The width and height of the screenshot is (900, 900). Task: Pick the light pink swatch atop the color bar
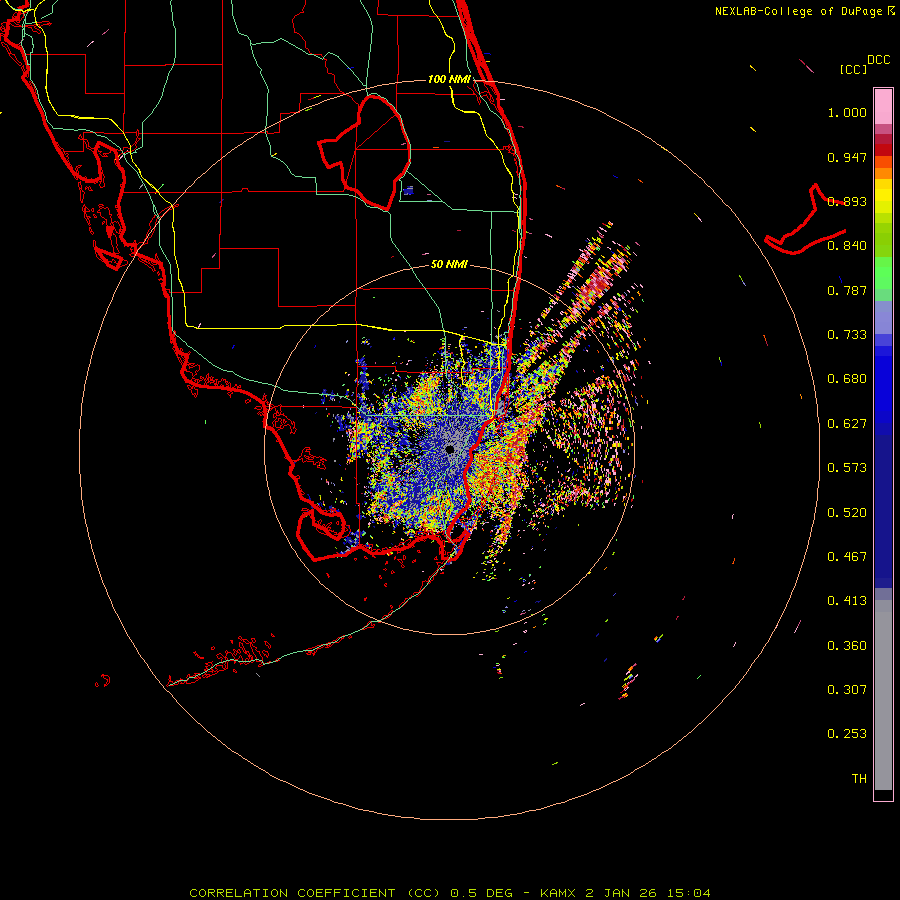click(x=883, y=106)
